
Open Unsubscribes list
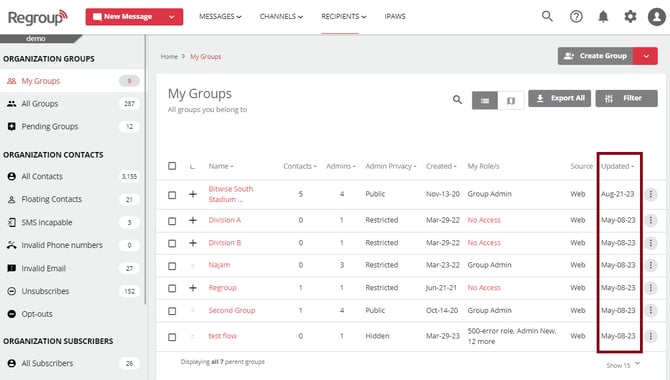(72, 291)
